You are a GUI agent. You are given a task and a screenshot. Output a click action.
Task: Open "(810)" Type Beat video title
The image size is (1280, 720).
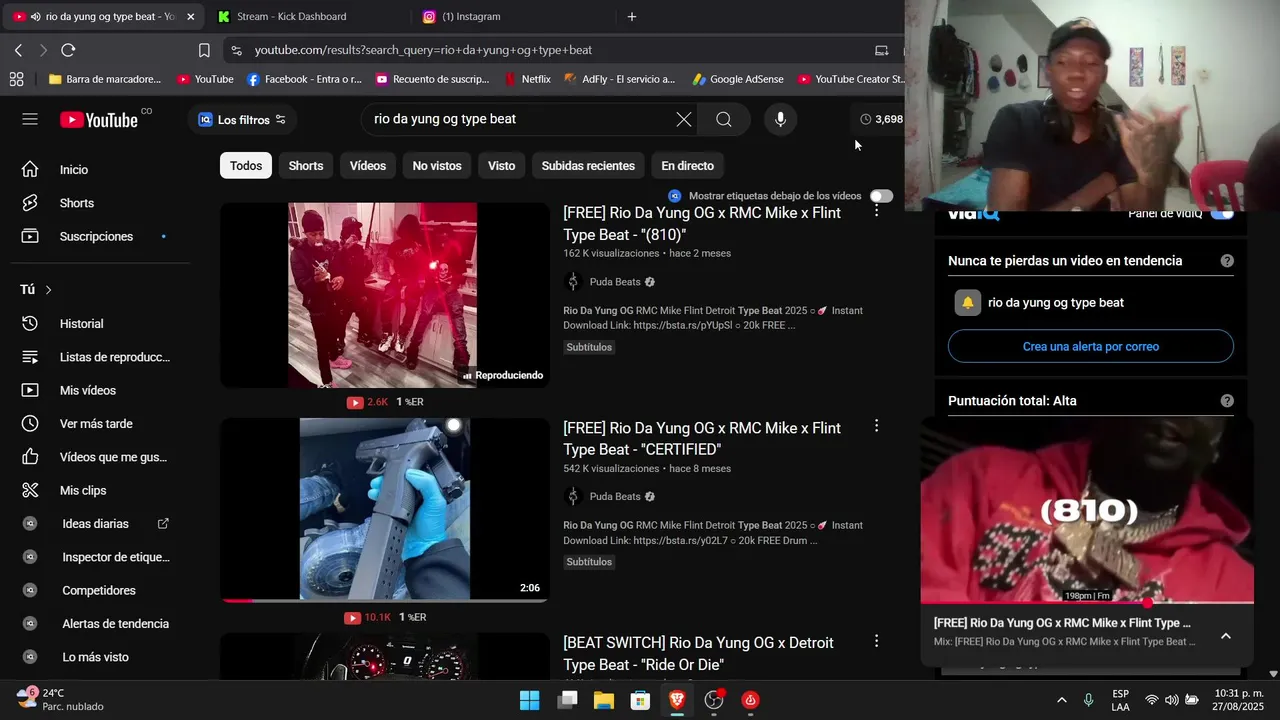click(702, 224)
